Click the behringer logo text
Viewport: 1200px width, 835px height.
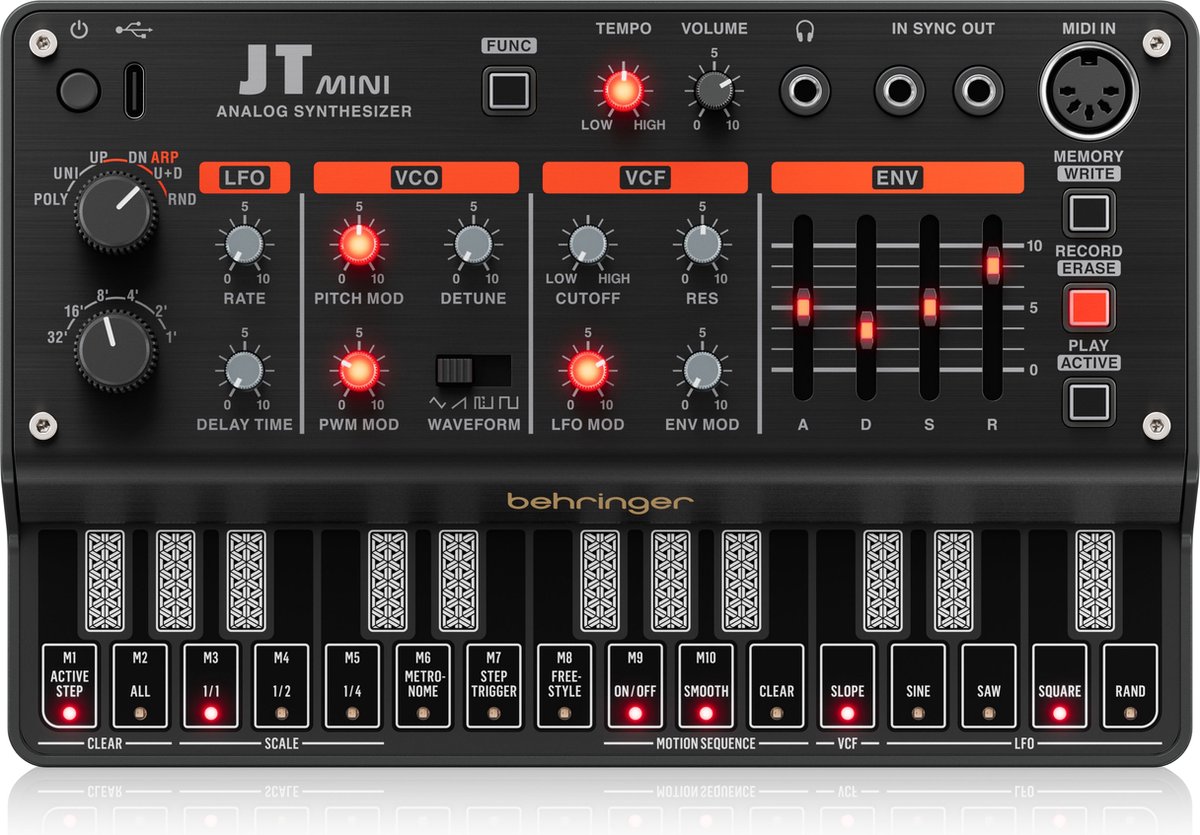pos(600,501)
